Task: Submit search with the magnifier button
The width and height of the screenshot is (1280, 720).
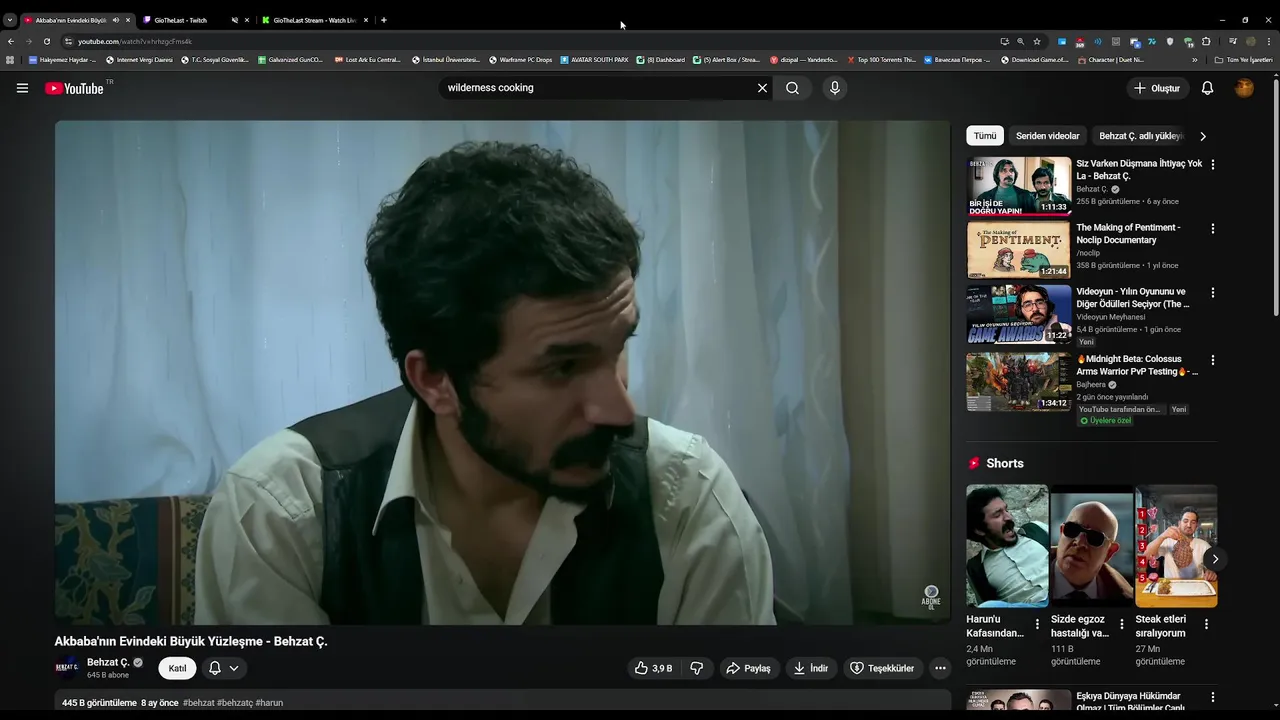Action: 792,88
